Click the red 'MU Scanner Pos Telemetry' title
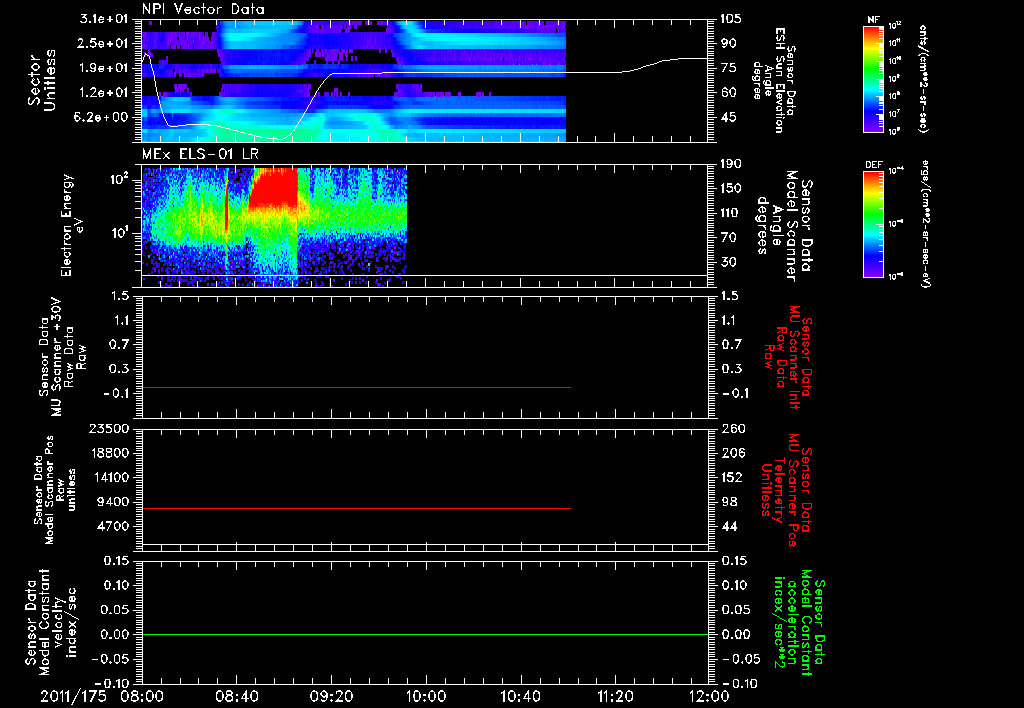Screen dimensions: 1024x708 [x=786, y=491]
